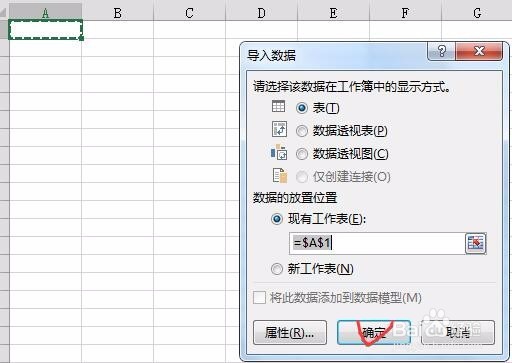Screen dimensions: 512x363
Task: Select column E header
Action: (333, 13)
